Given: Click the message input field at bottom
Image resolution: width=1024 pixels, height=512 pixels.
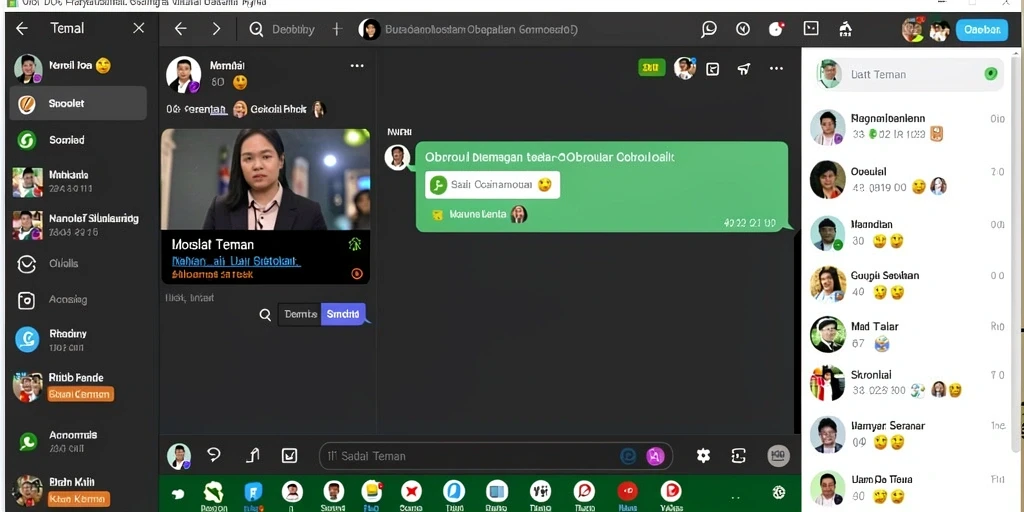Looking at the screenshot, I should (496, 456).
